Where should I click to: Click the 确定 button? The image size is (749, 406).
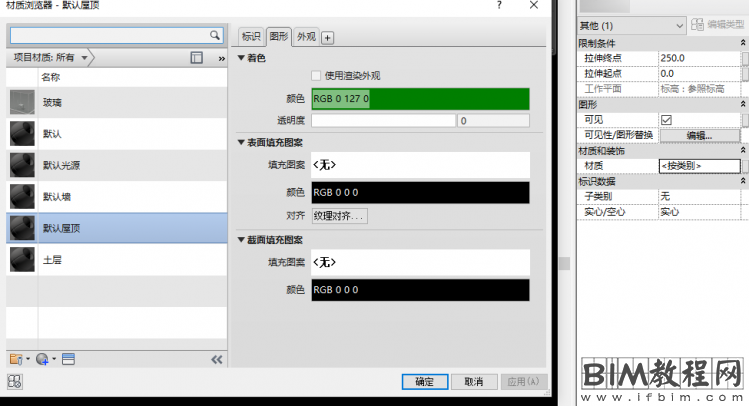tap(424, 381)
